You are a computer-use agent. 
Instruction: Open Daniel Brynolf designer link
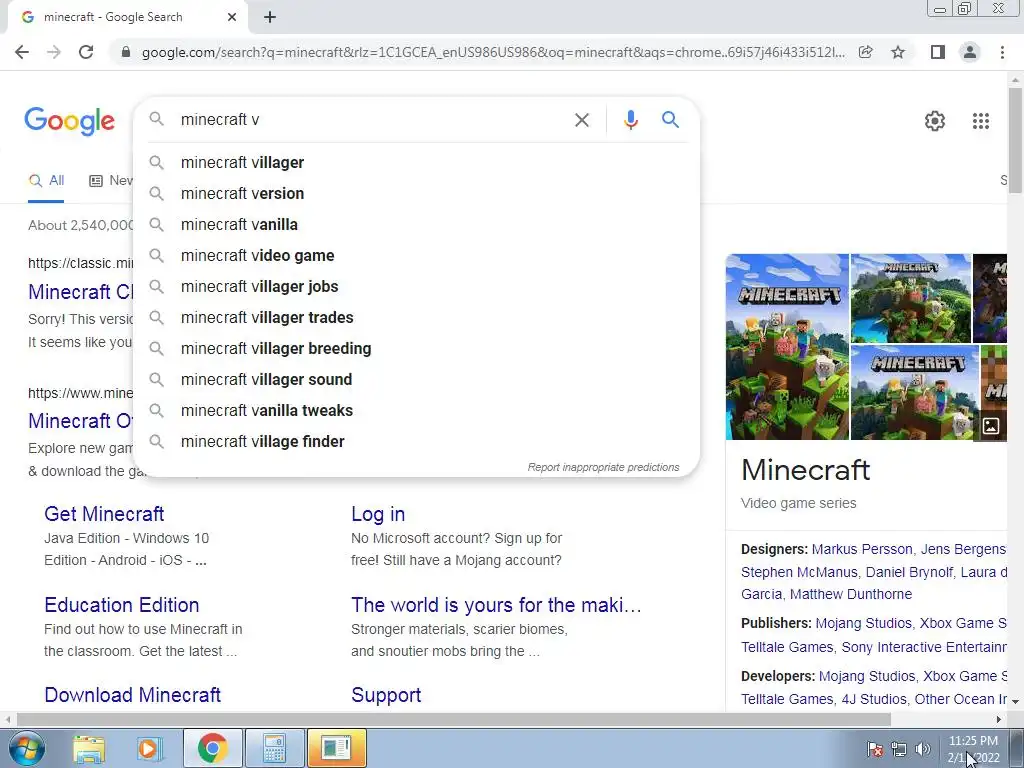(x=909, y=572)
